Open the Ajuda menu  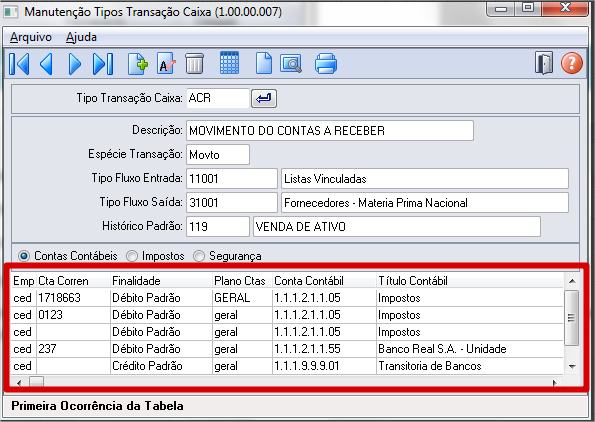pos(81,37)
